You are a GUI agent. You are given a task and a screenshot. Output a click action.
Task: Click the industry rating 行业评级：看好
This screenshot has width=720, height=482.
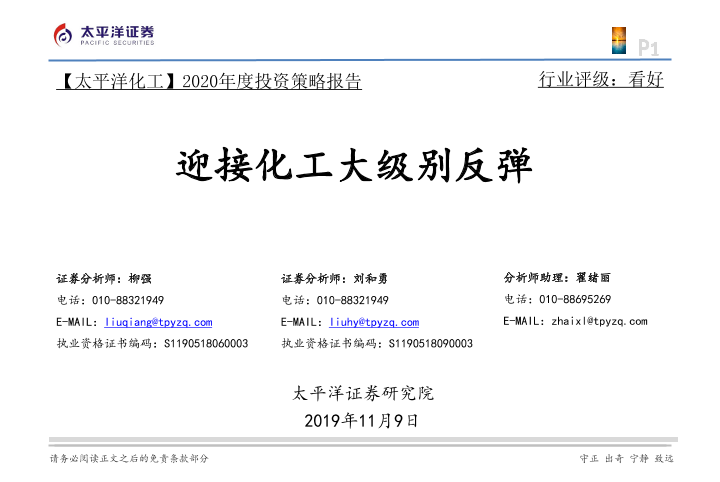pos(600,79)
